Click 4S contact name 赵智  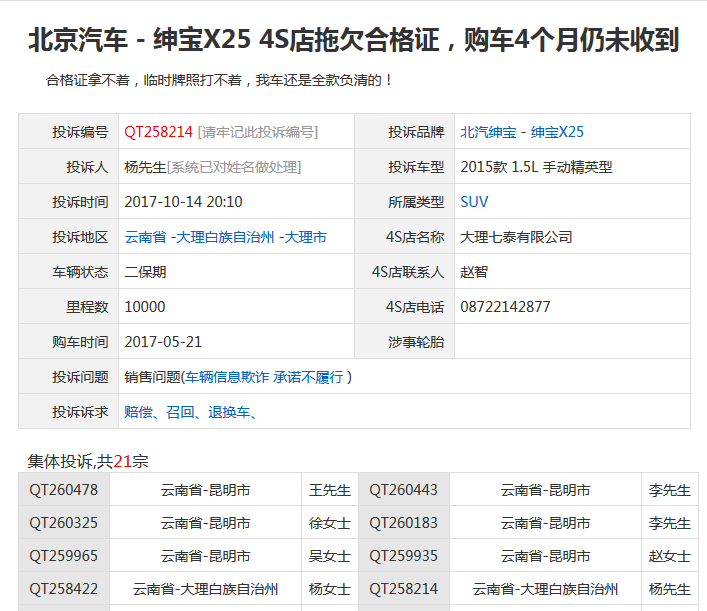pos(474,272)
